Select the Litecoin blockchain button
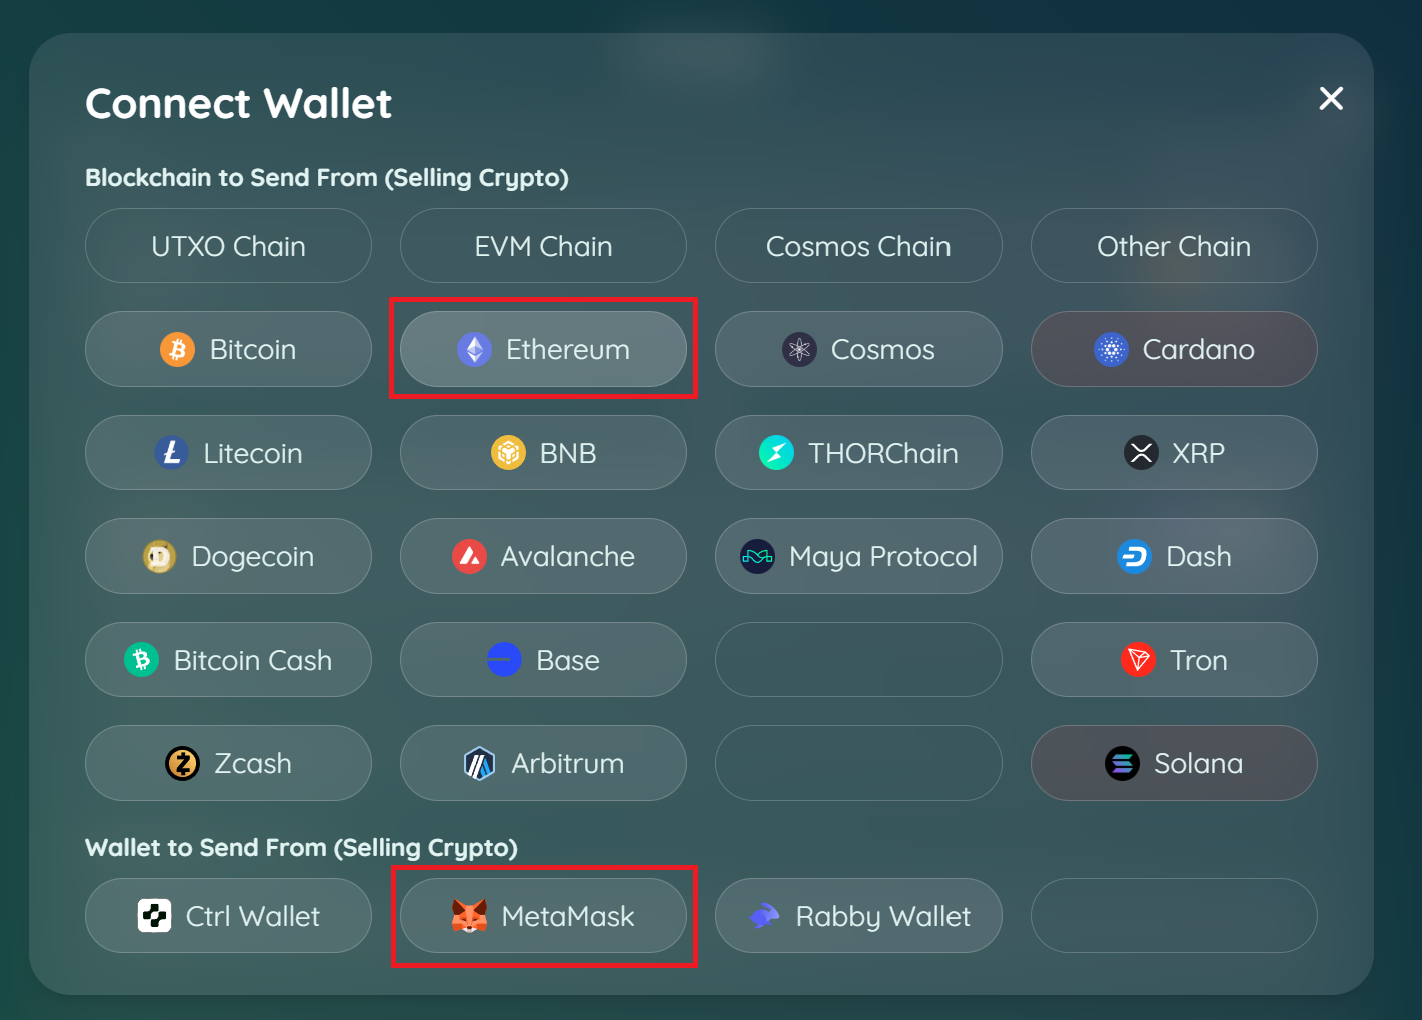This screenshot has height=1020, width=1422. [228, 453]
